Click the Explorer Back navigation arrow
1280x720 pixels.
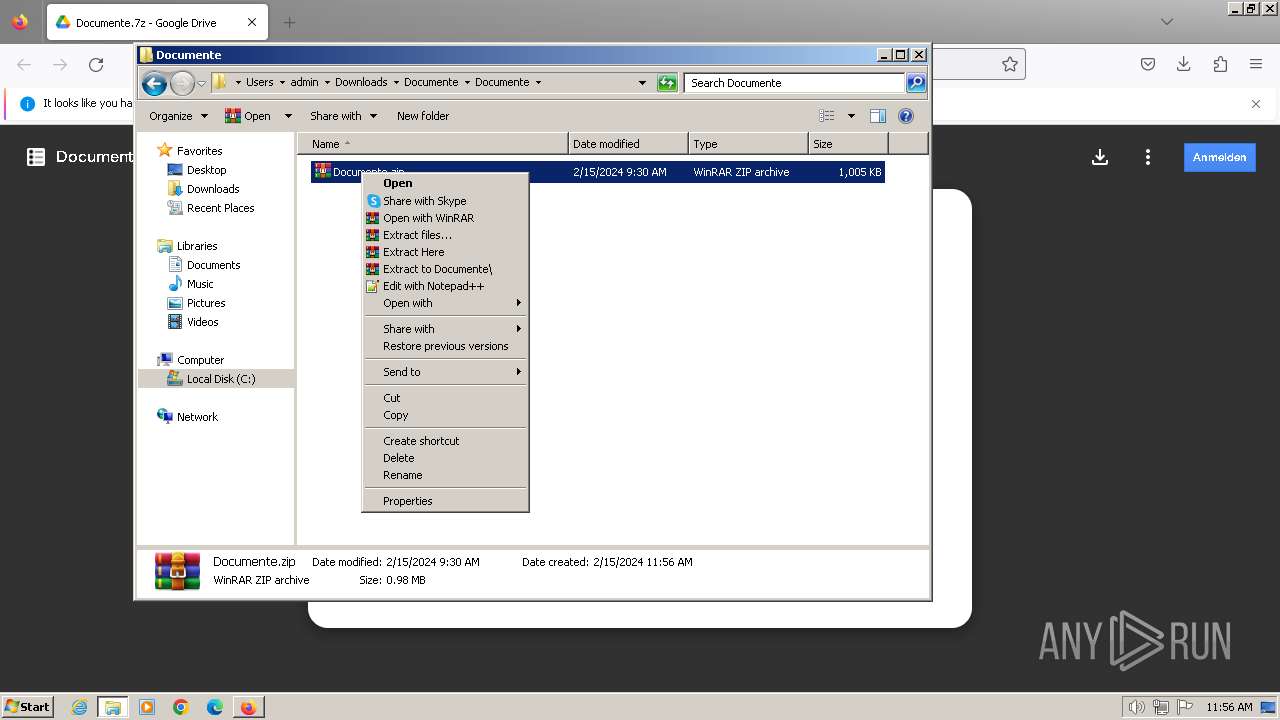[x=154, y=83]
